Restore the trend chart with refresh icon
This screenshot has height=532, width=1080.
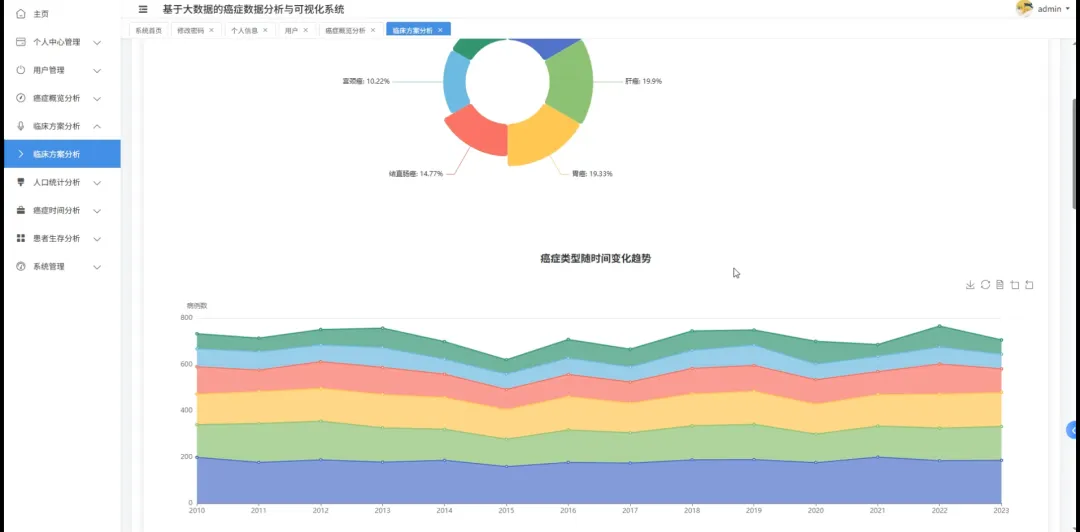(x=985, y=285)
